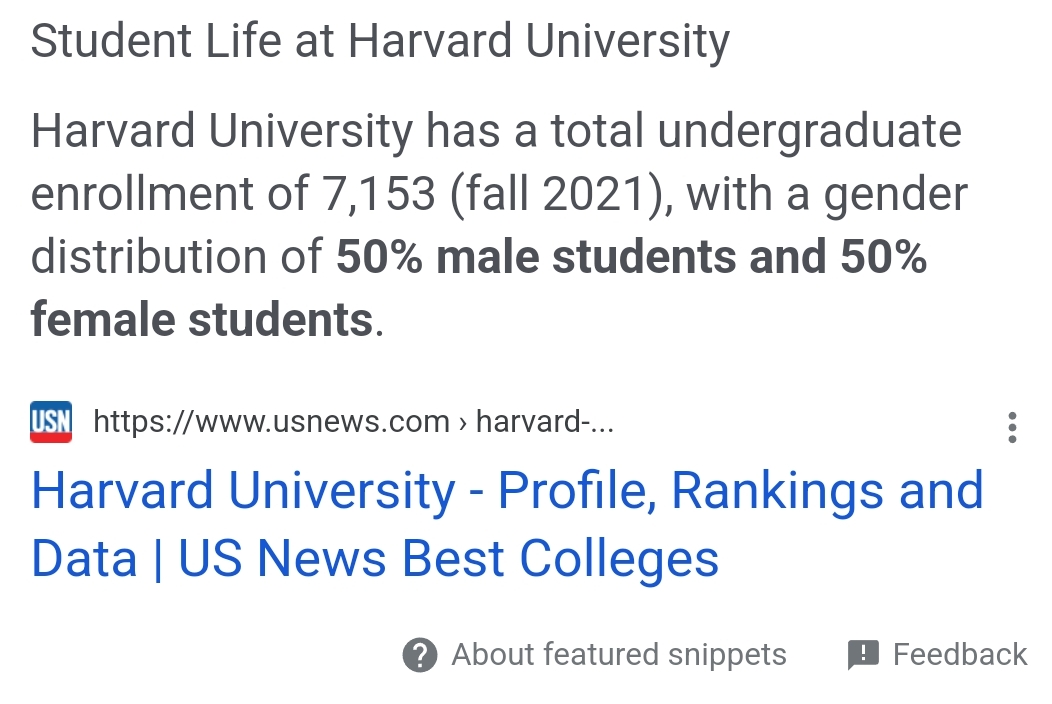Click the US News favicon icon
This screenshot has width=1052, height=704.
point(51,422)
